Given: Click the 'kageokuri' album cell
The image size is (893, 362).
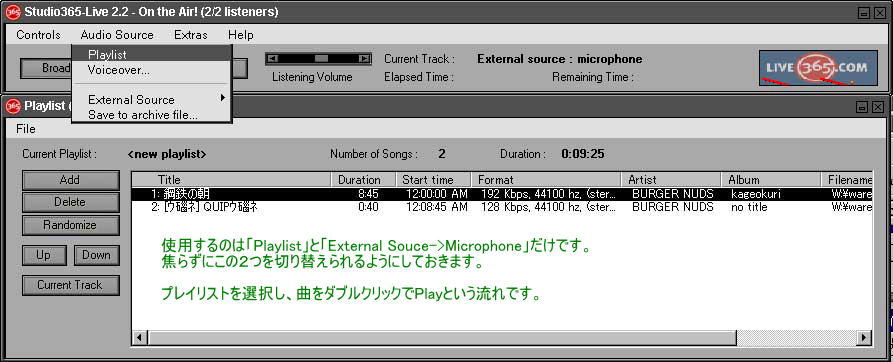Looking at the screenshot, I should 756,194.
